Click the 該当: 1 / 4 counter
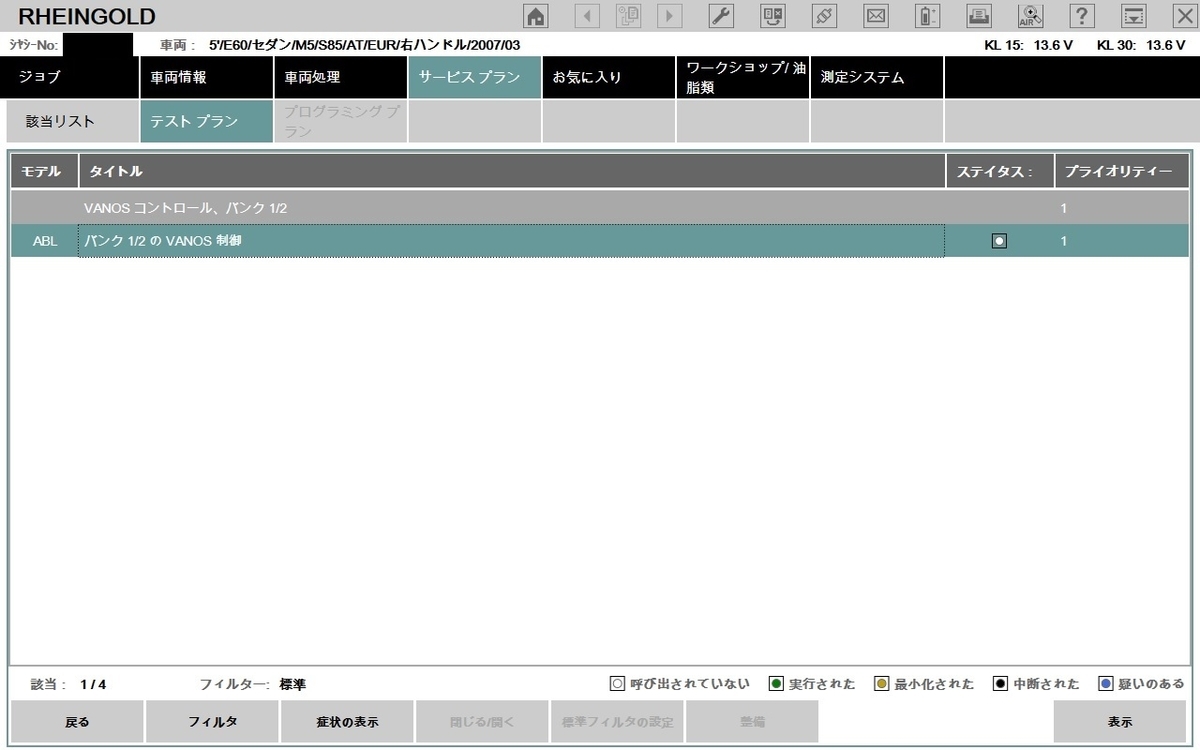1200x750 pixels. [x=68, y=684]
